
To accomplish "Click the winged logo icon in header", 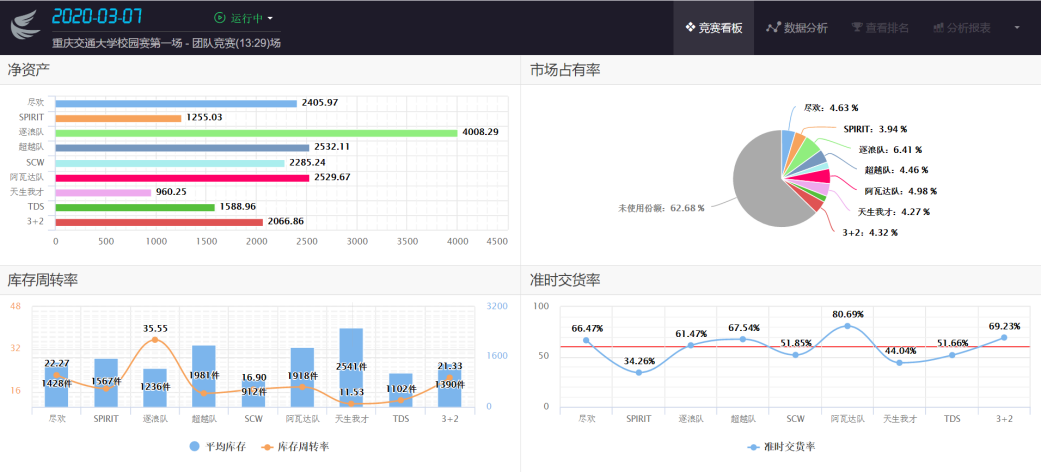I will coord(26,23).
